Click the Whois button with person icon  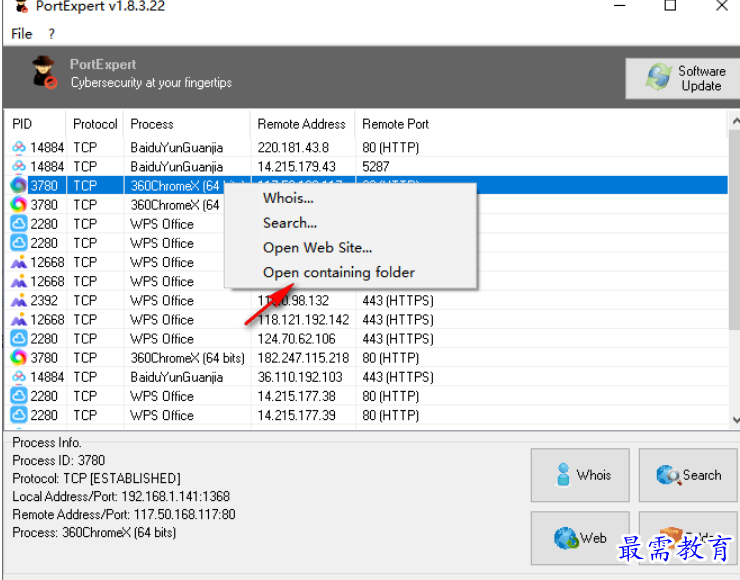click(578, 476)
